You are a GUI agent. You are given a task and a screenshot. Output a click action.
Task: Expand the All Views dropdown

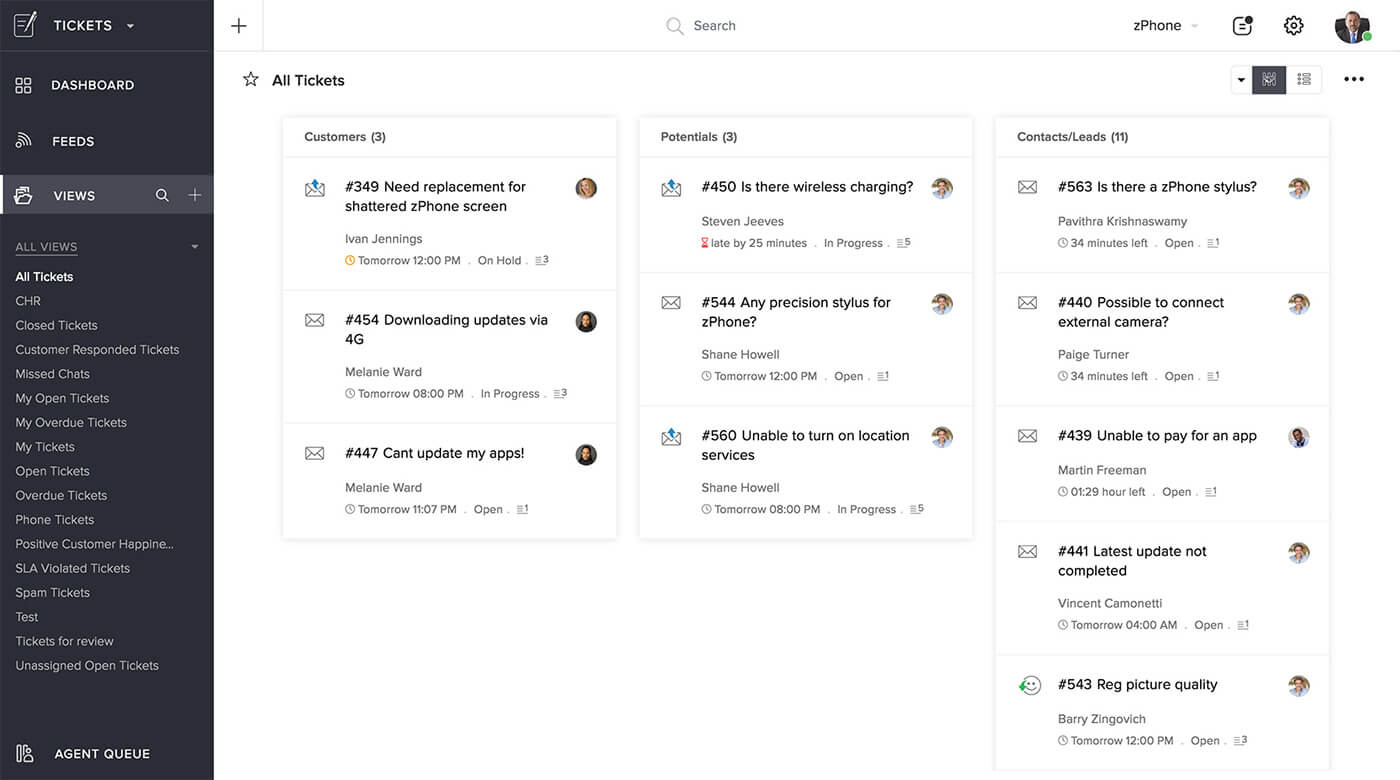tap(195, 247)
